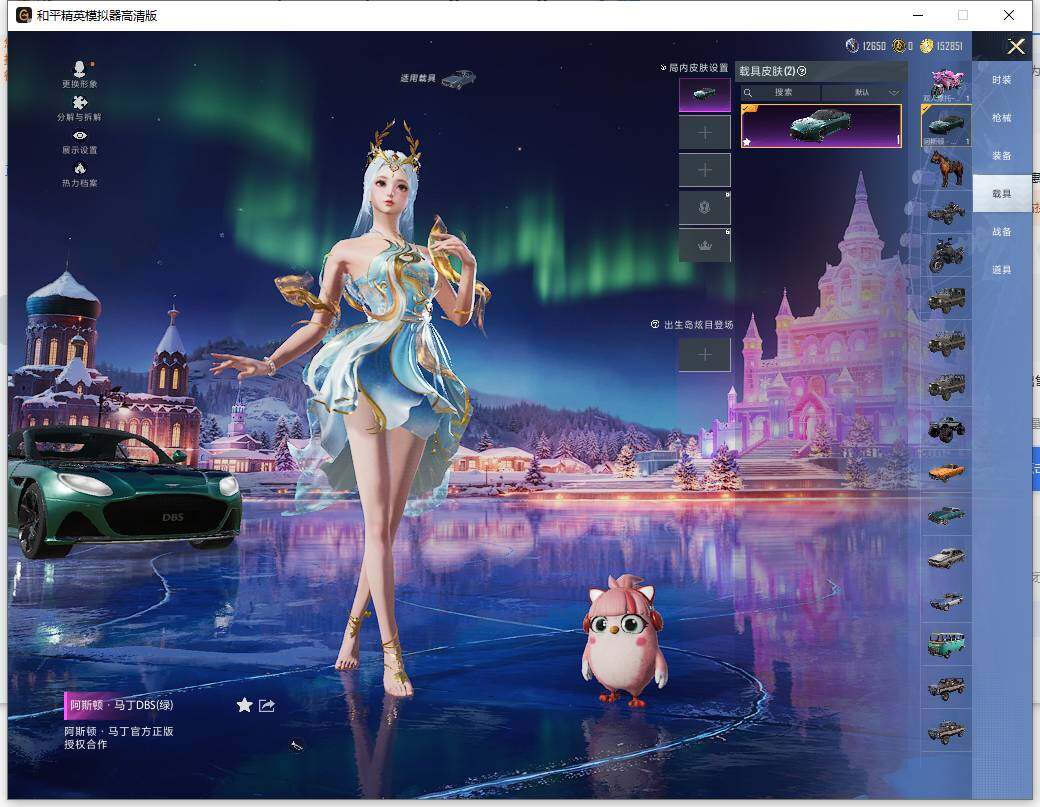The width and height of the screenshot is (1040, 807).
Task: Click the locked badge skin slot
Action: click(704, 208)
